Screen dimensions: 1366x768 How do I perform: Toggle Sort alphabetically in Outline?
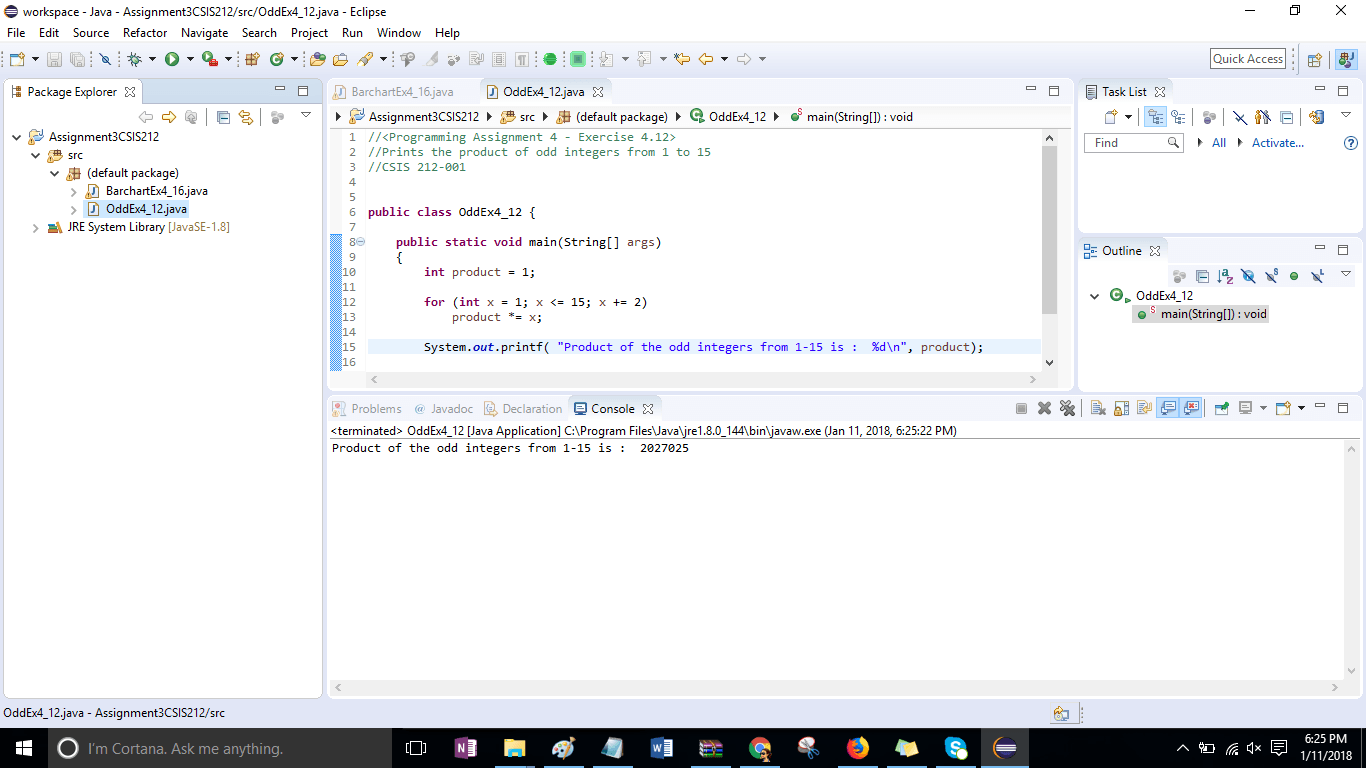[x=1225, y=276]
